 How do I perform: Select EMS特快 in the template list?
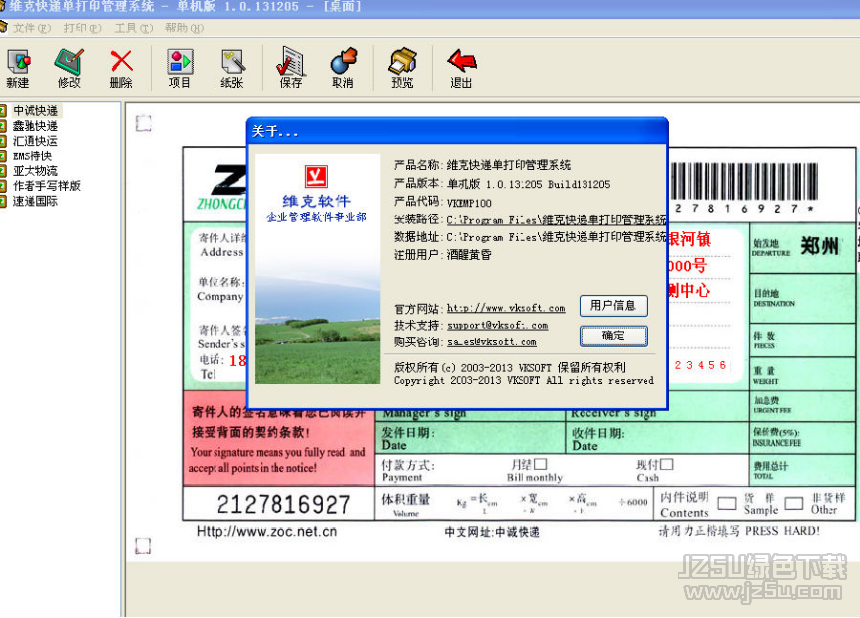click(x=33, y=156)
